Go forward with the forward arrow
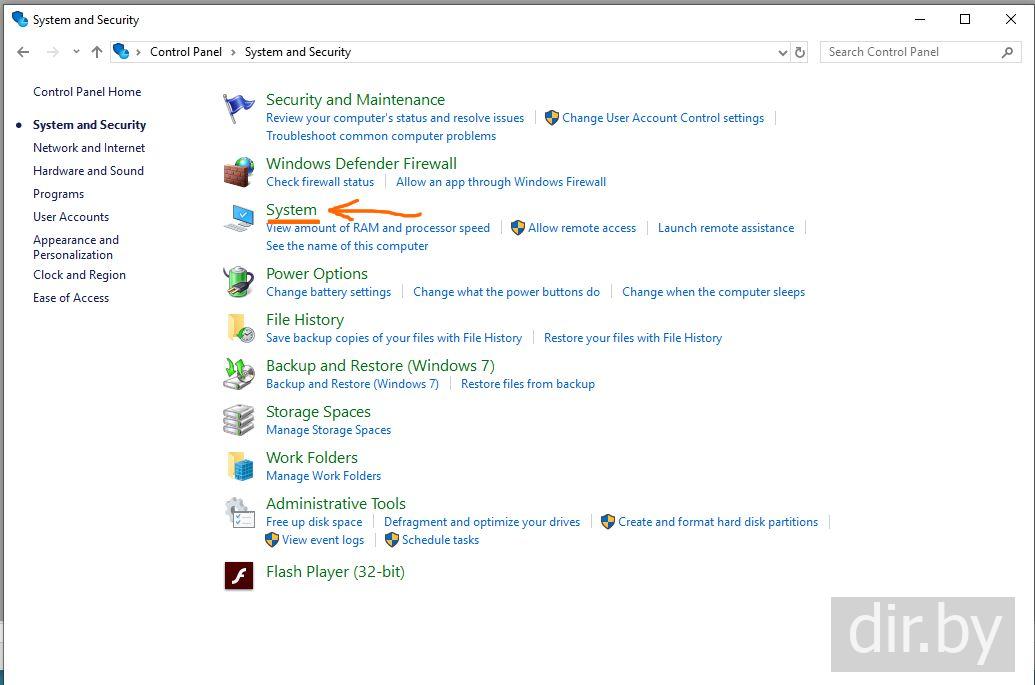 pyautogui.click(x=53, y=52)
